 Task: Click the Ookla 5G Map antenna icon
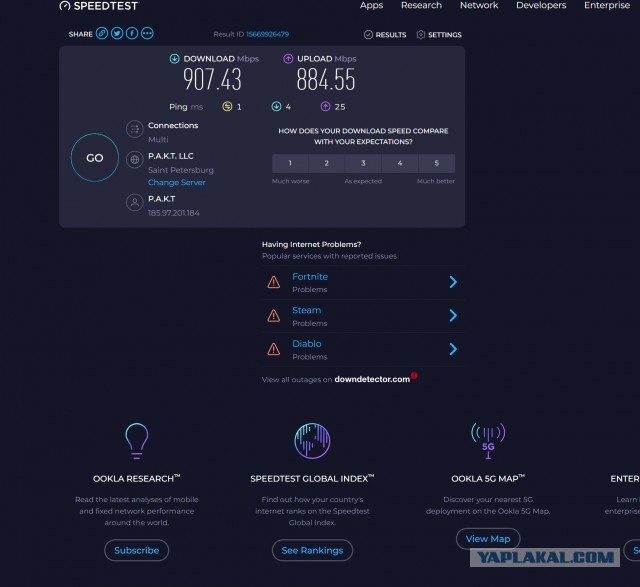[488, 441]
